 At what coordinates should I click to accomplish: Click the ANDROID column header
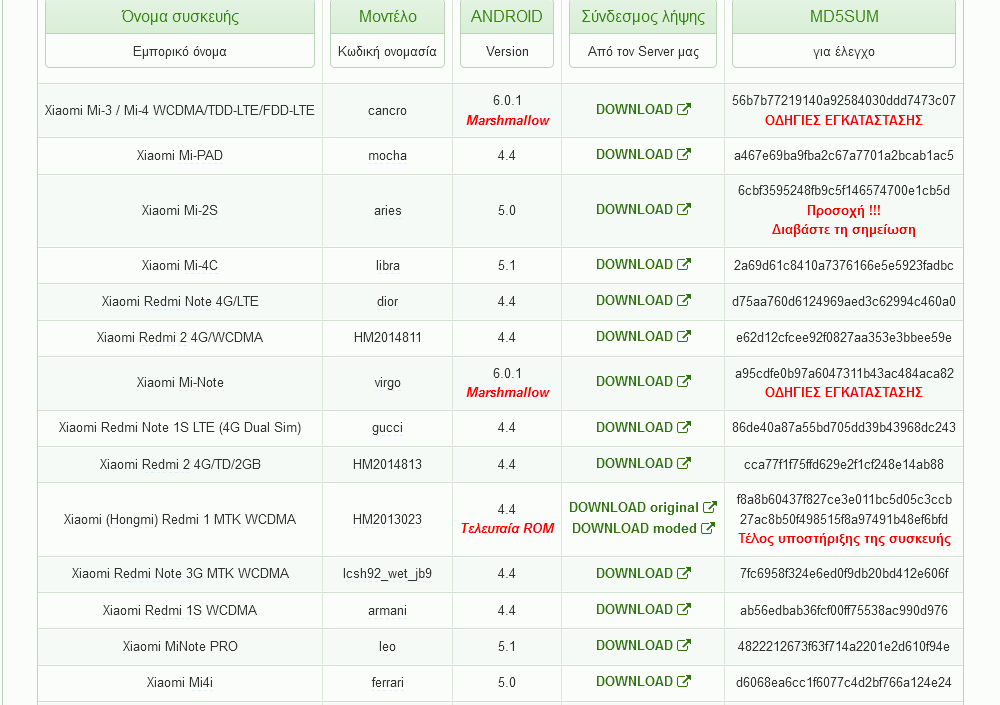(507, 17)
